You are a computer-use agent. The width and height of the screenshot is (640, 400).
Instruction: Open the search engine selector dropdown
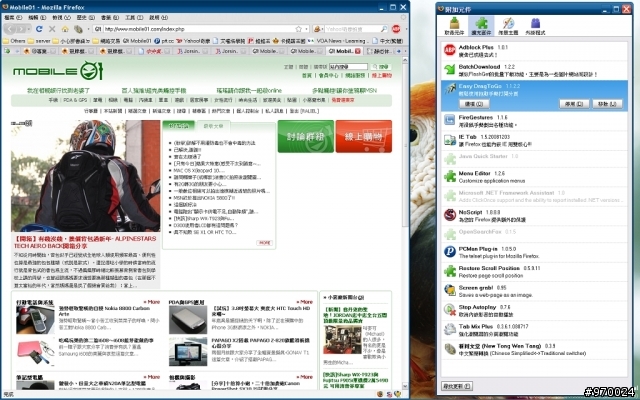[321, 29]
